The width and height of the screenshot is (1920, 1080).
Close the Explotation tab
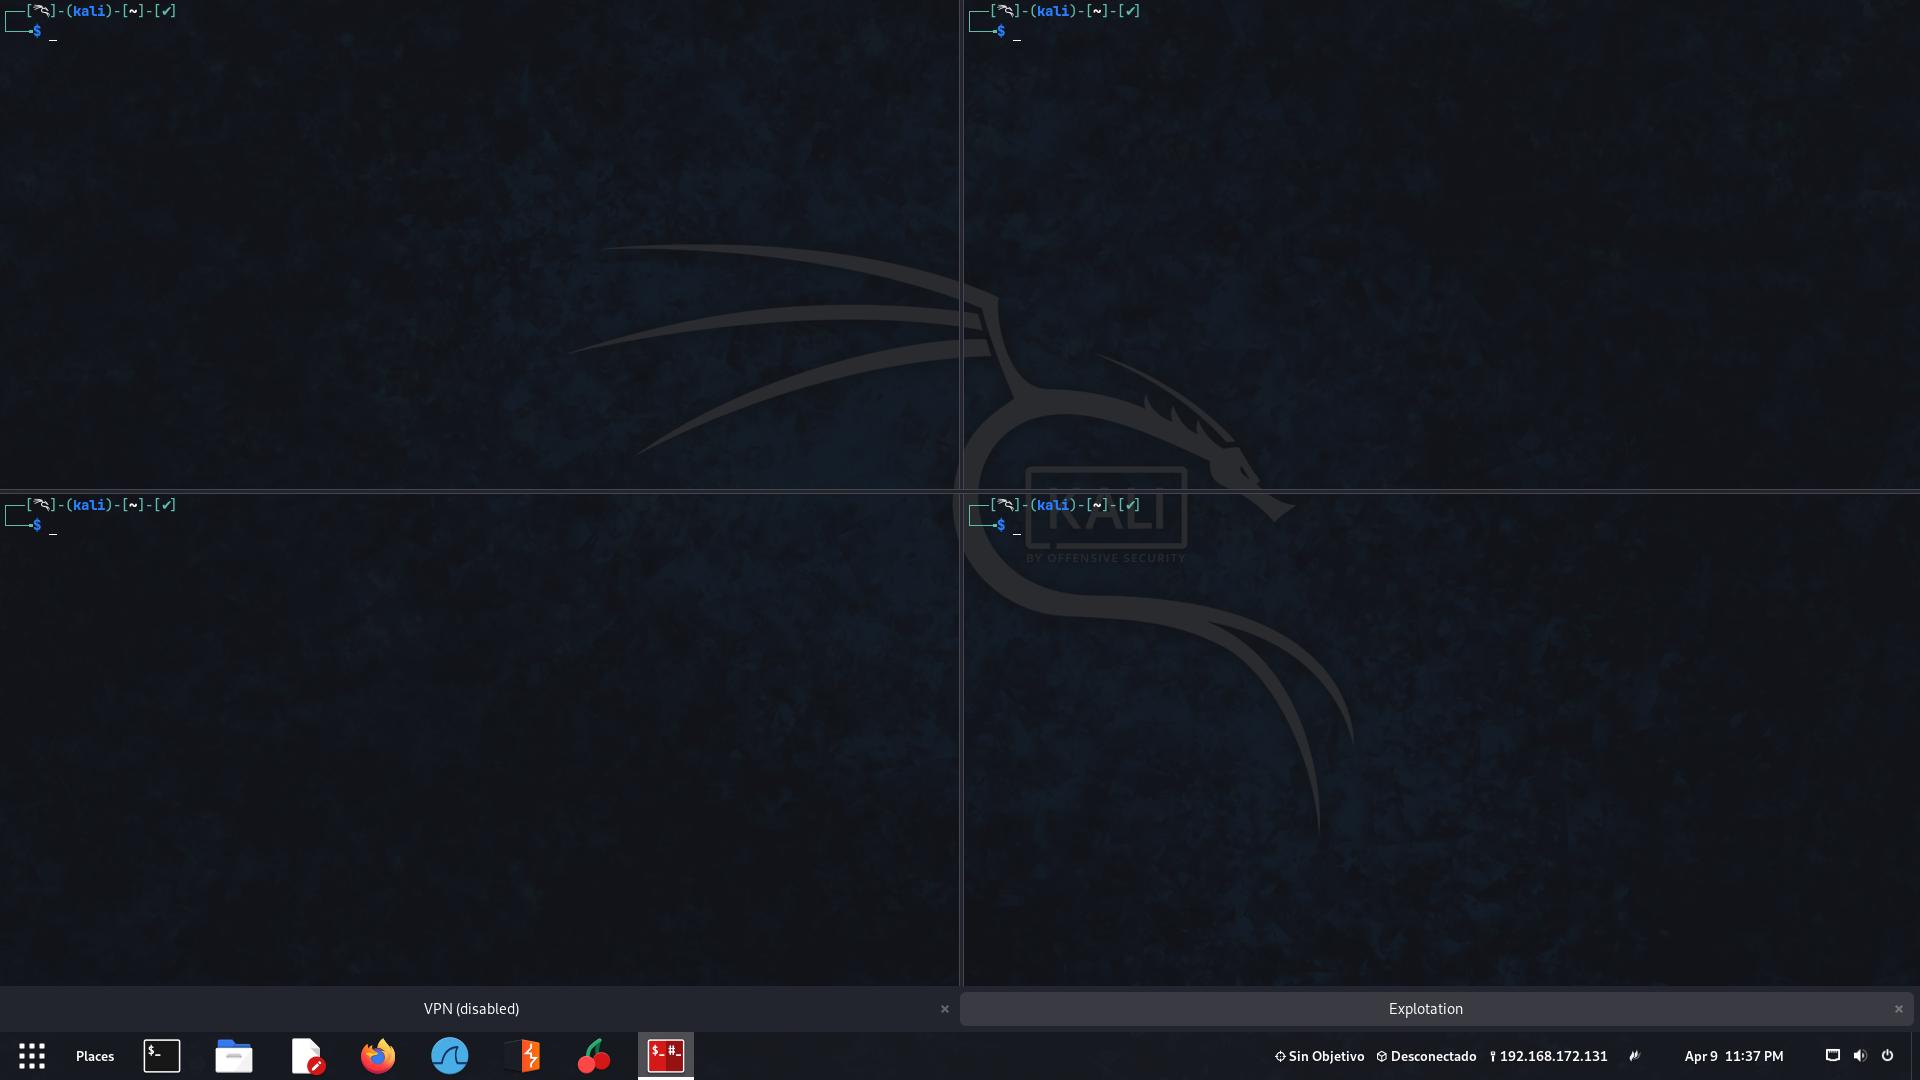pyautogui.click(x=1898, y=1009)
